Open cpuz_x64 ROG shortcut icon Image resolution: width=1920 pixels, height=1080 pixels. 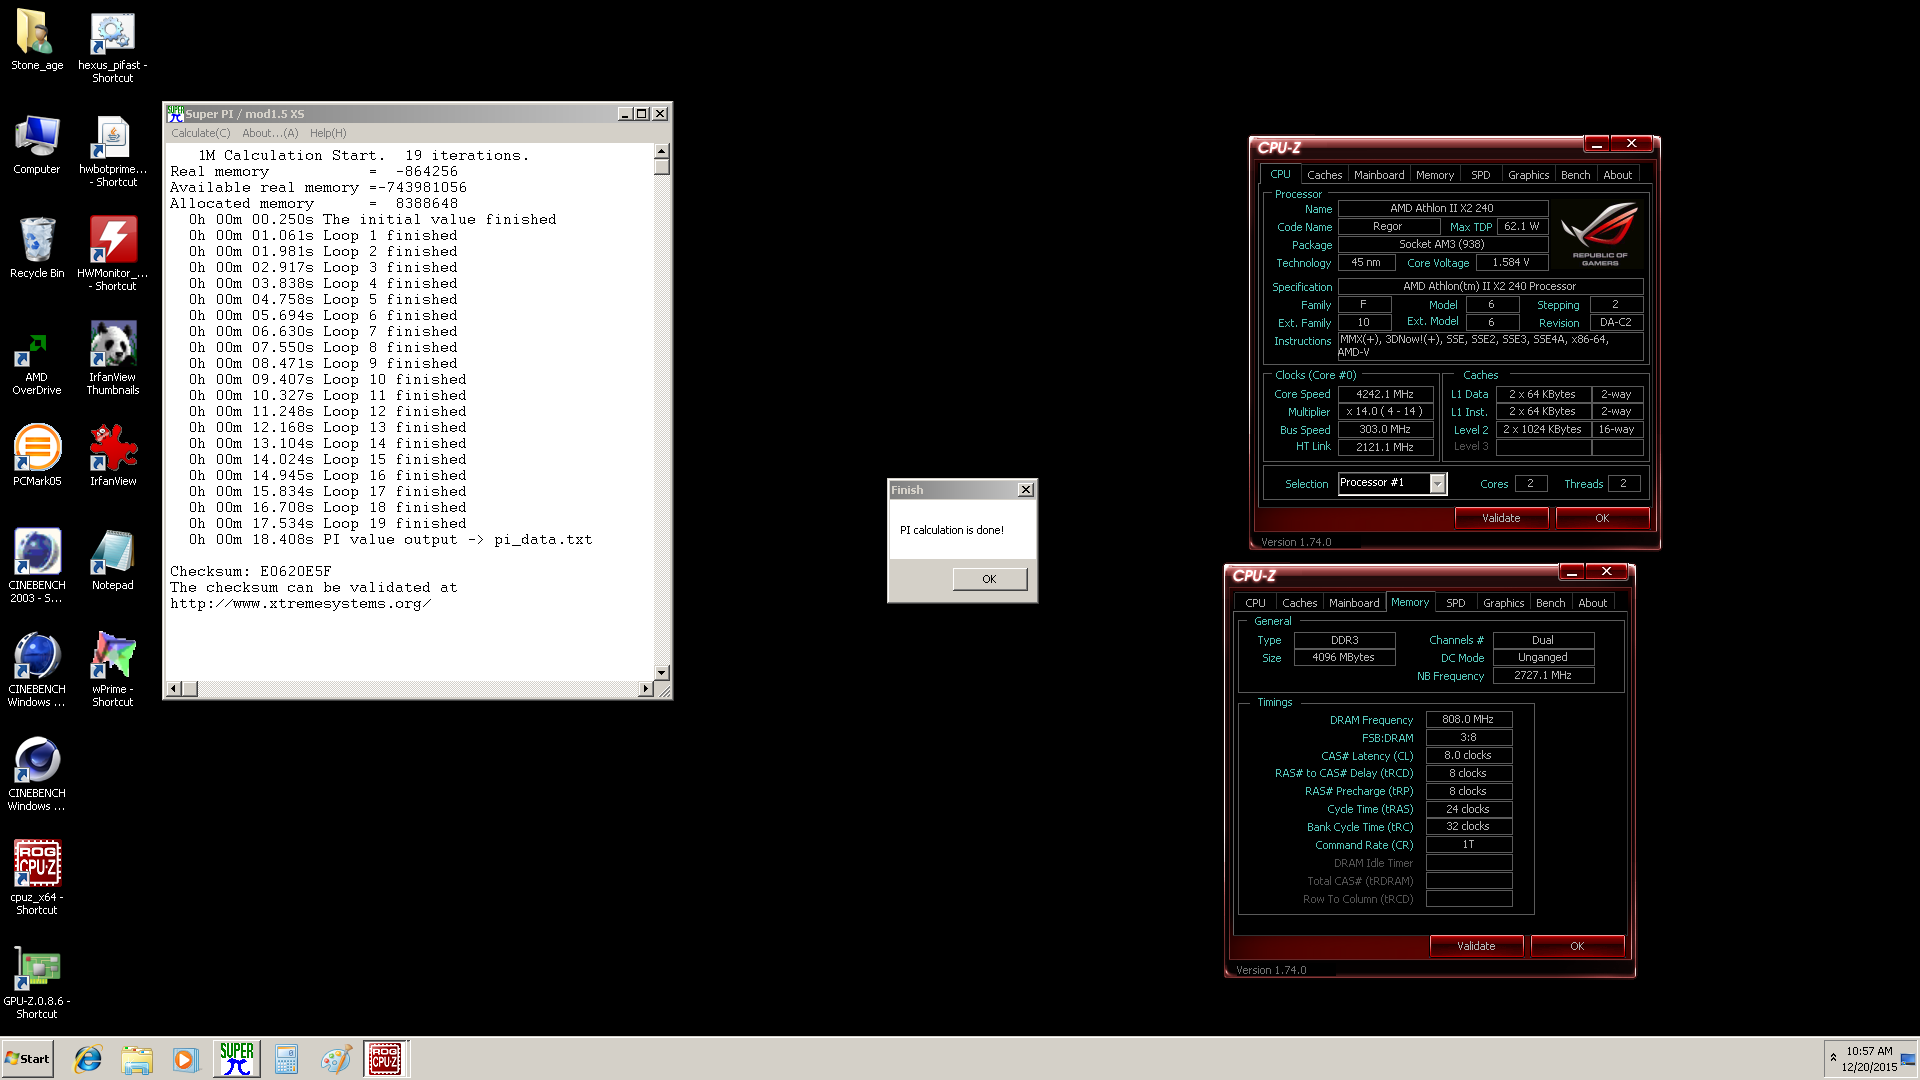[x=37, y=878]
